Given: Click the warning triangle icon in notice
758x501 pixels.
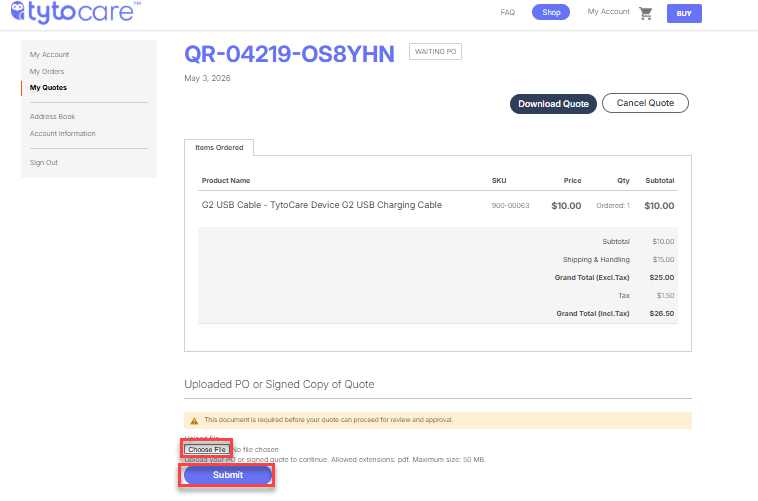Looking at the screenshot, I should 194,421.
